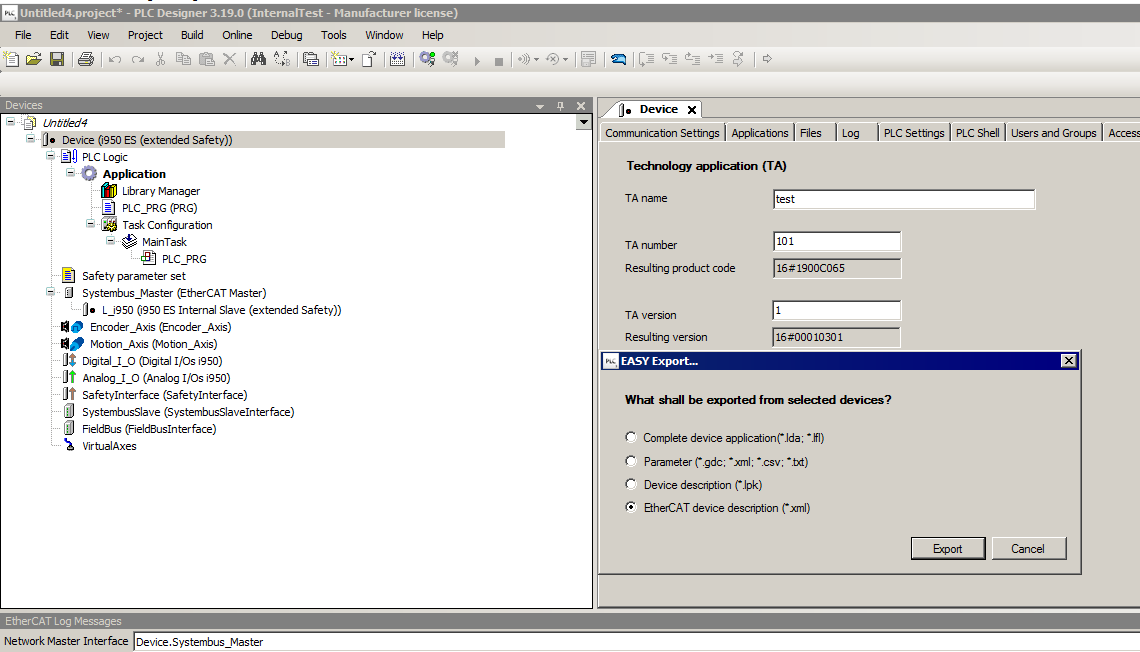Click the Open project folder icon

point(34,59)
